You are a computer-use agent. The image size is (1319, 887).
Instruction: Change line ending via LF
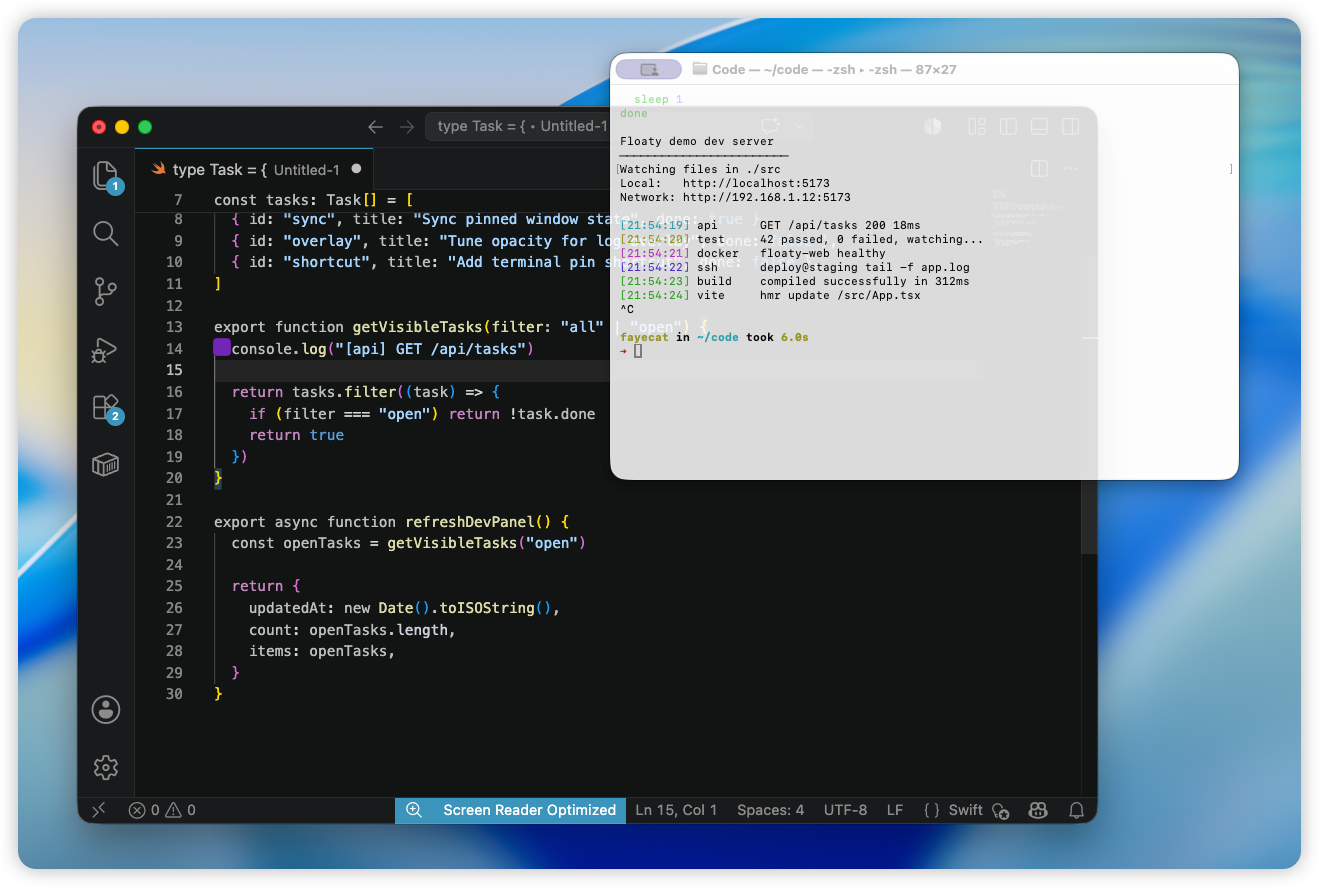coord(895,810)
